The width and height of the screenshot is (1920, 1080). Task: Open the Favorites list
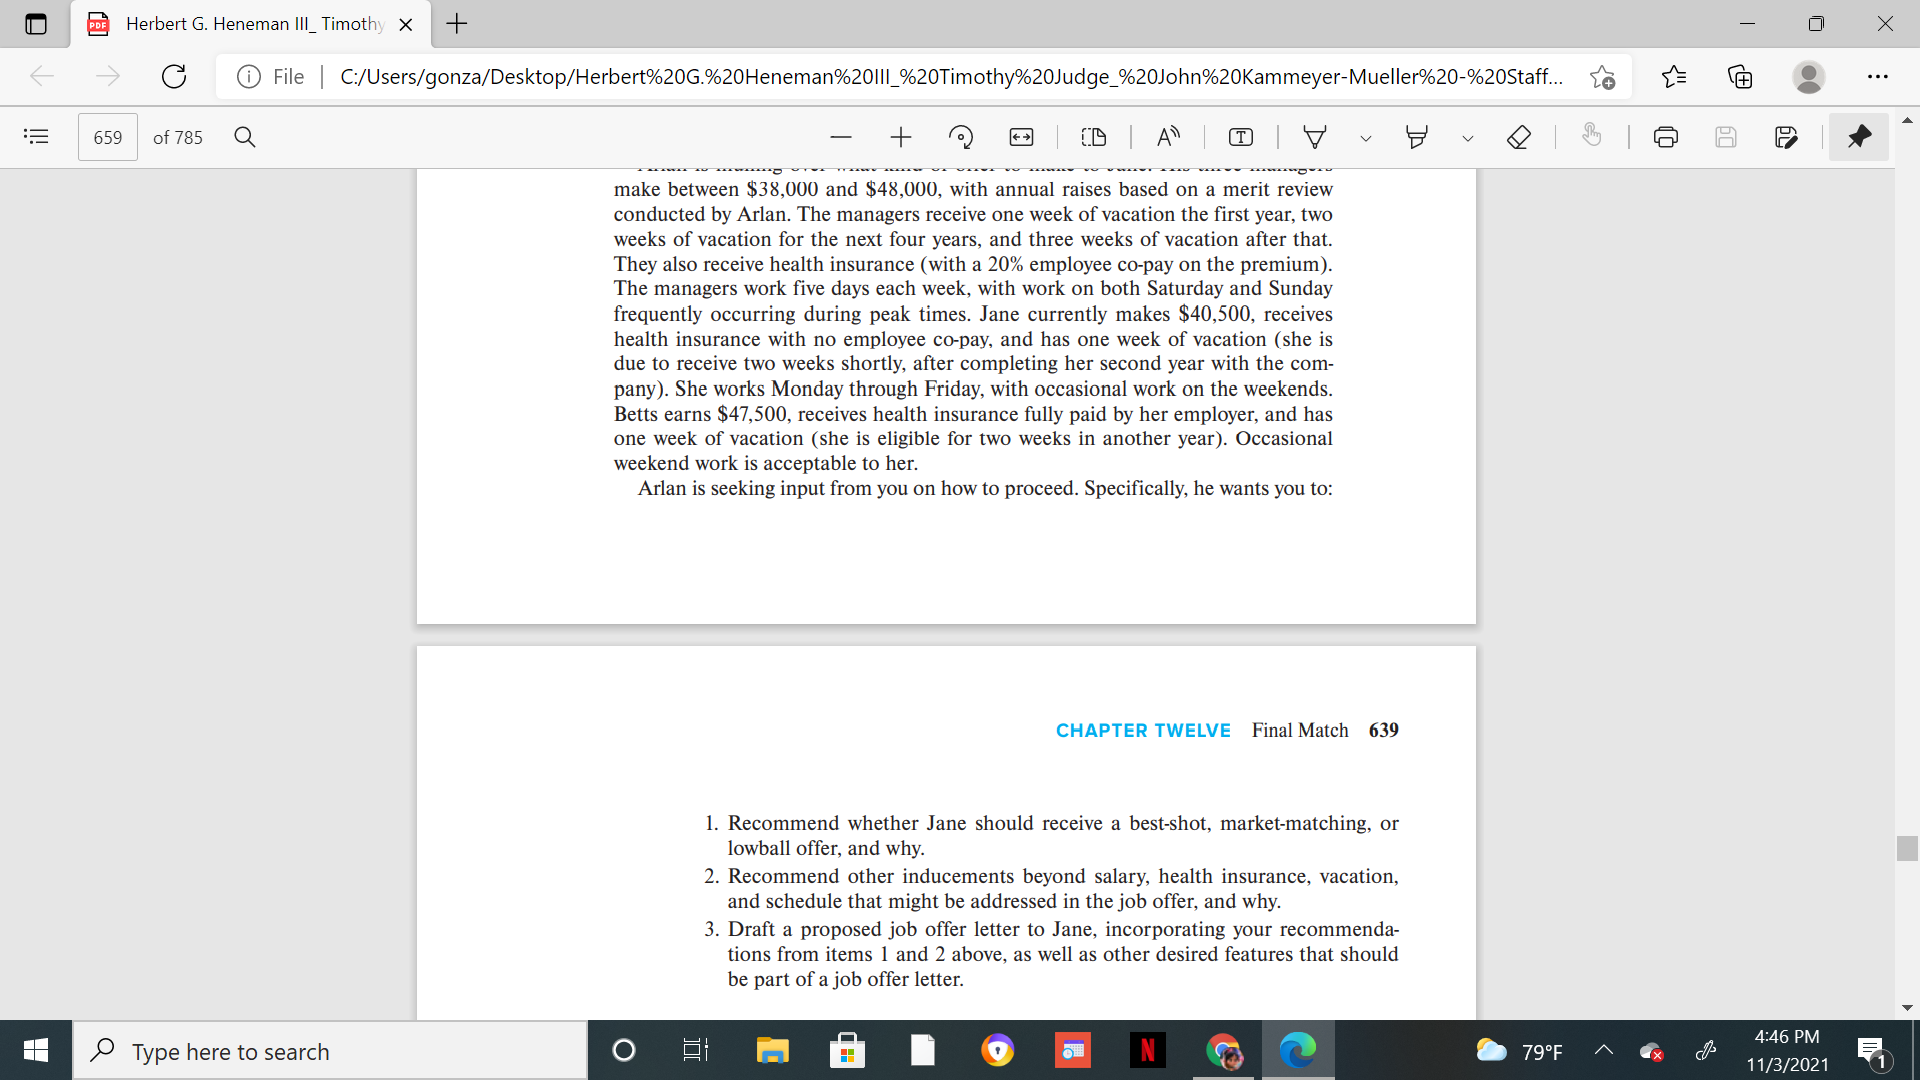[1674, 76]
